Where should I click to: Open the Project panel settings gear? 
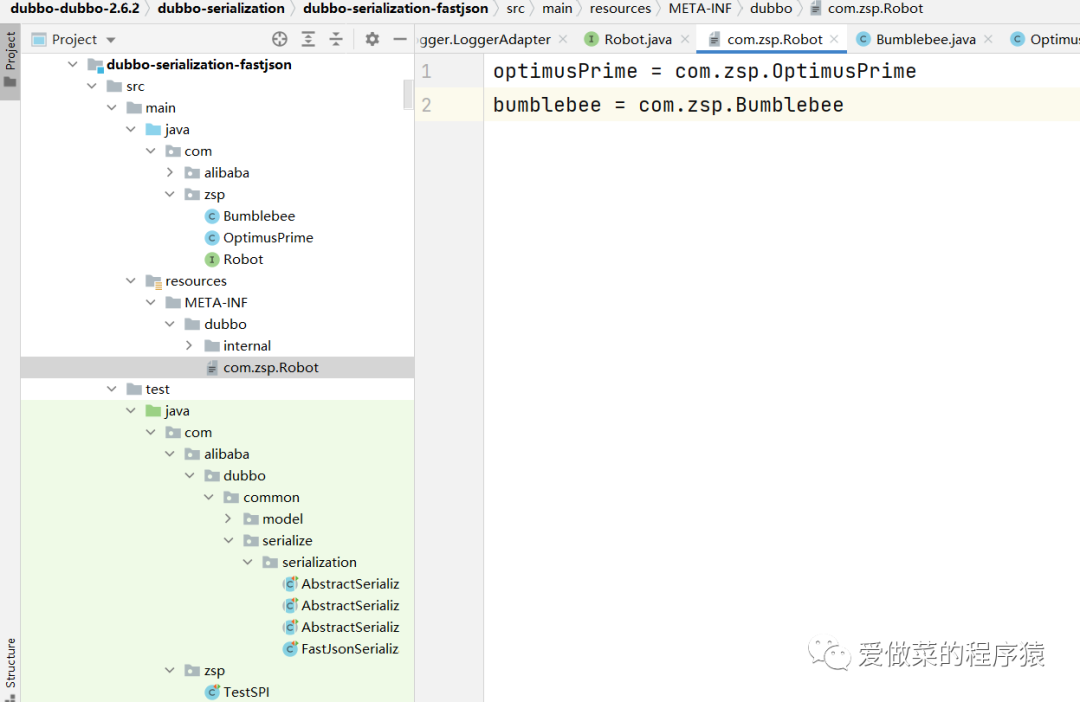coord(372,39)
